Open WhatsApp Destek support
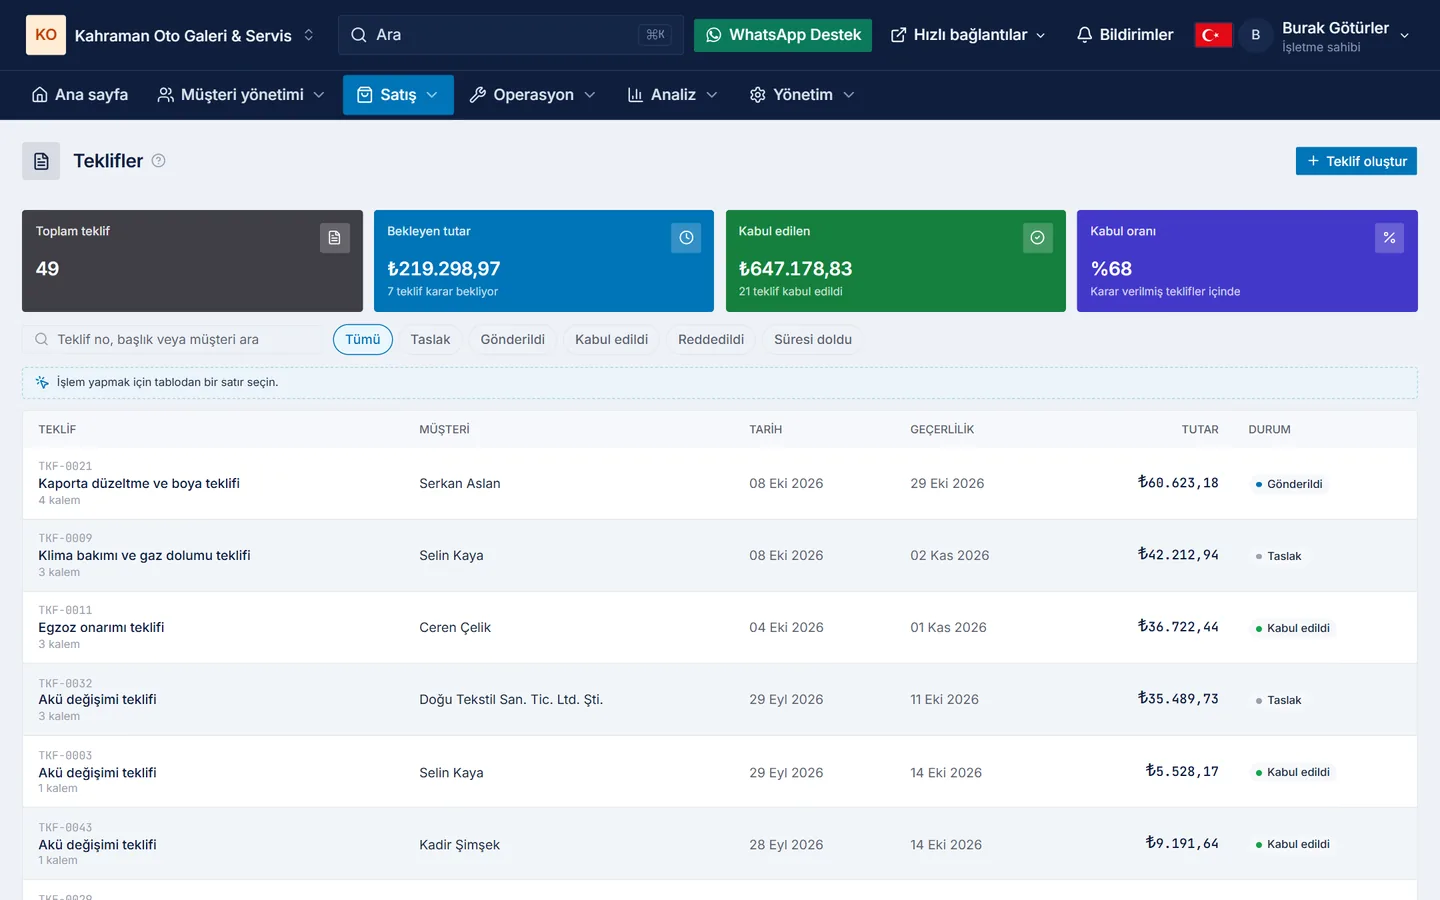This screenshot has height=900, width=1440. (783, 35)
